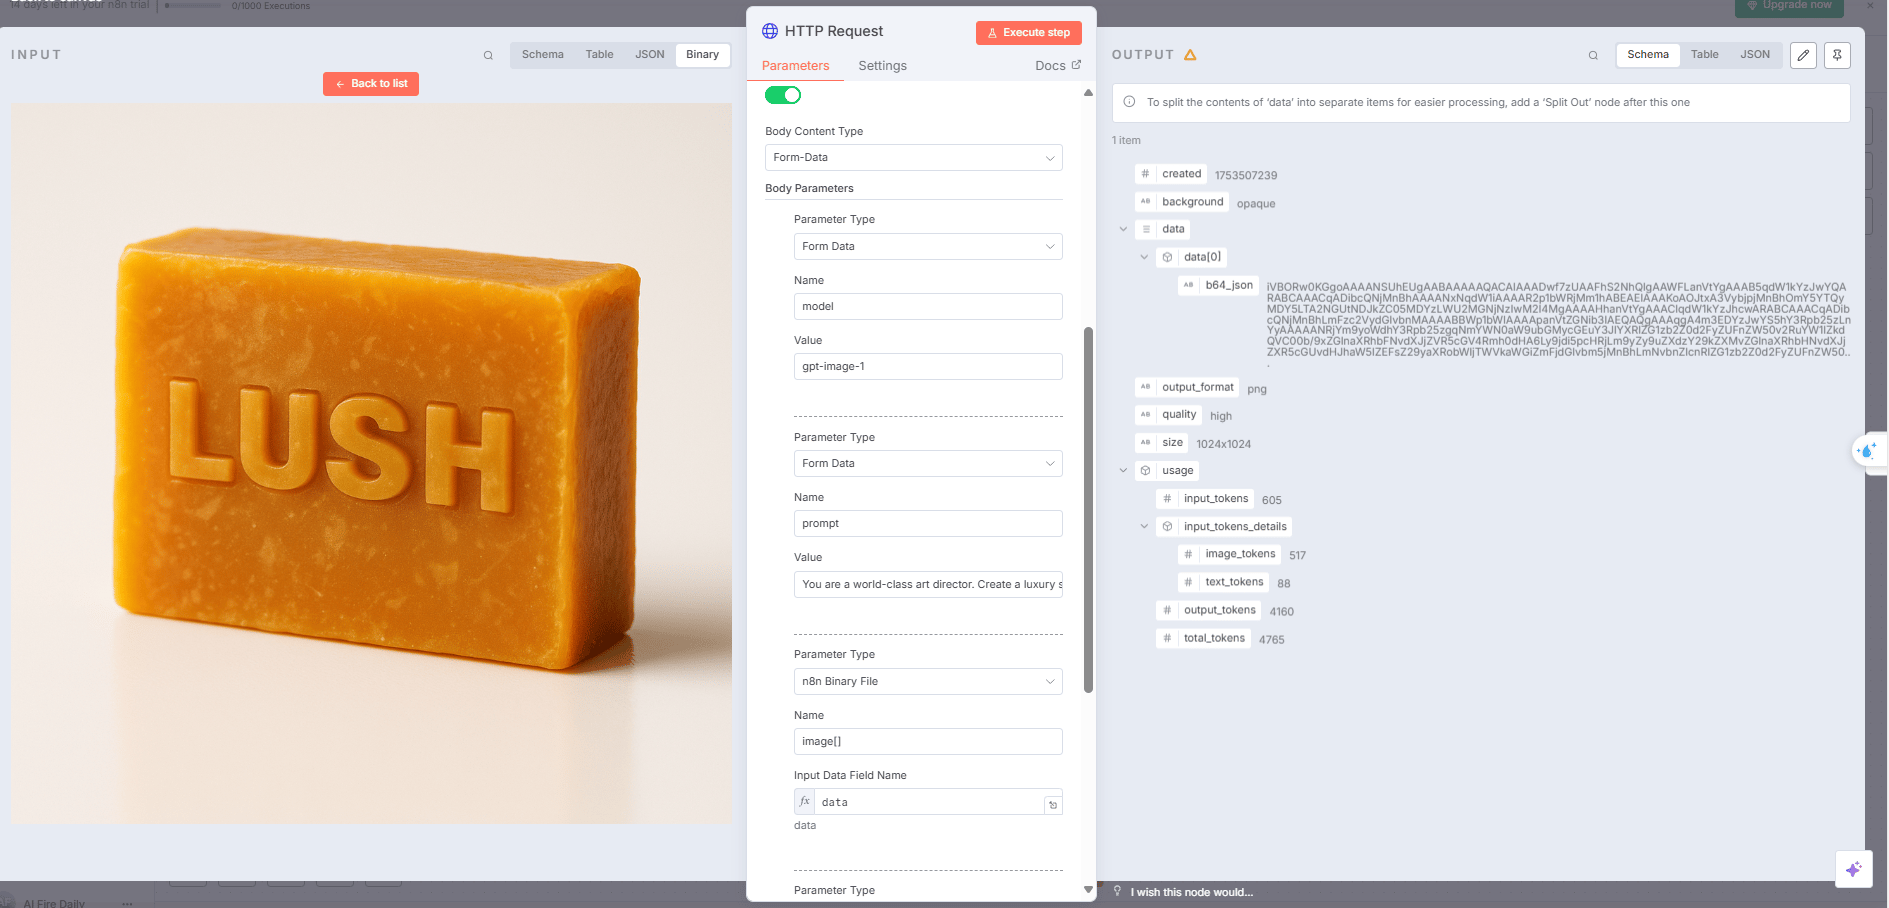Collapse the input_tokens_details chevron

pyautogui.click(x=1145, y=526)
